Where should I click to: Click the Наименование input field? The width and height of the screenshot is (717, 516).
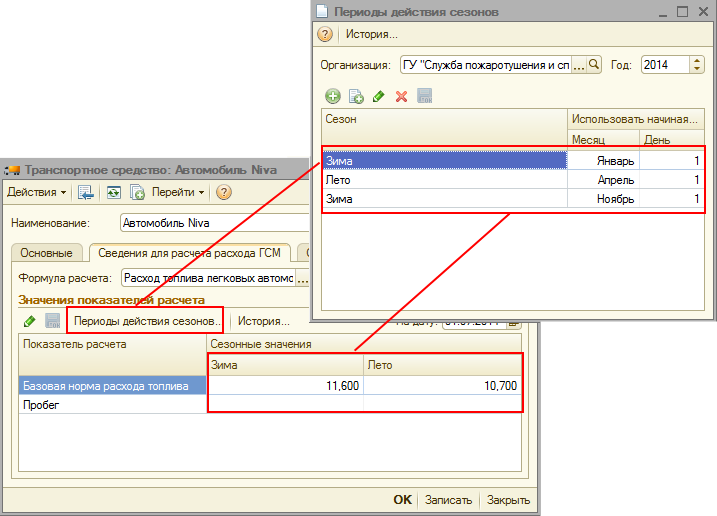pos(214,223)
